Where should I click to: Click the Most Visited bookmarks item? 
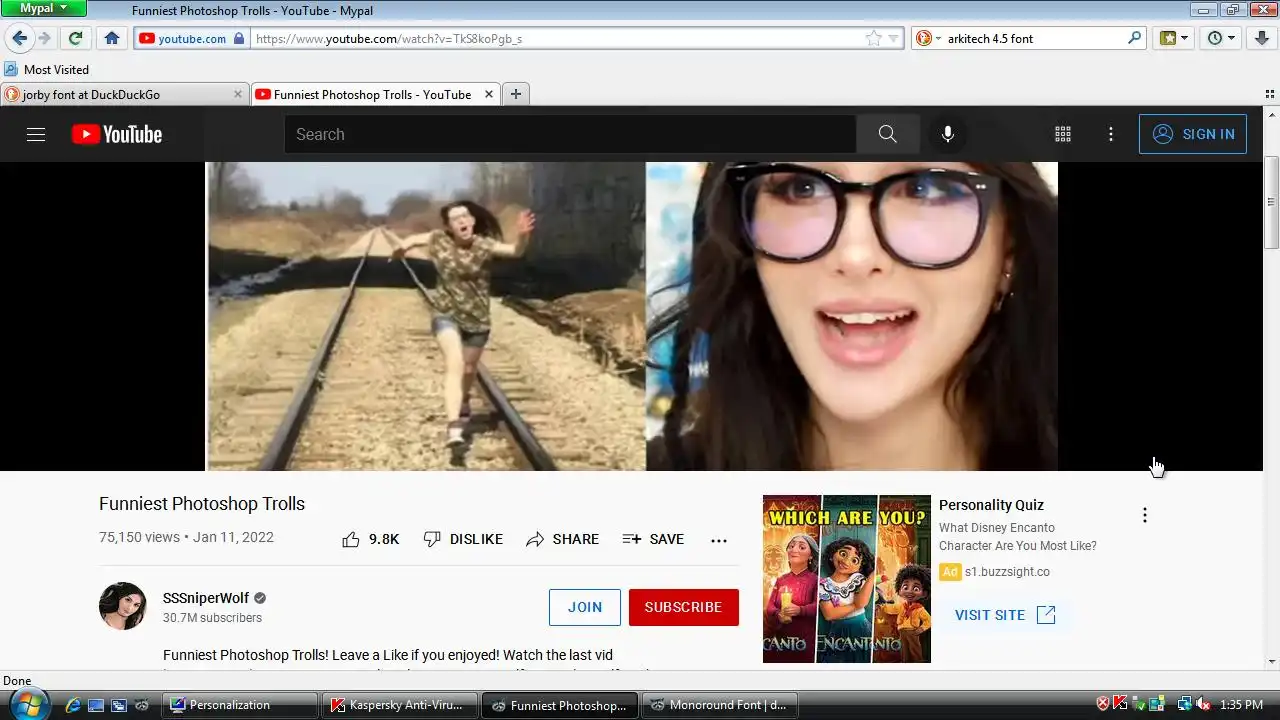coord(47,69)
